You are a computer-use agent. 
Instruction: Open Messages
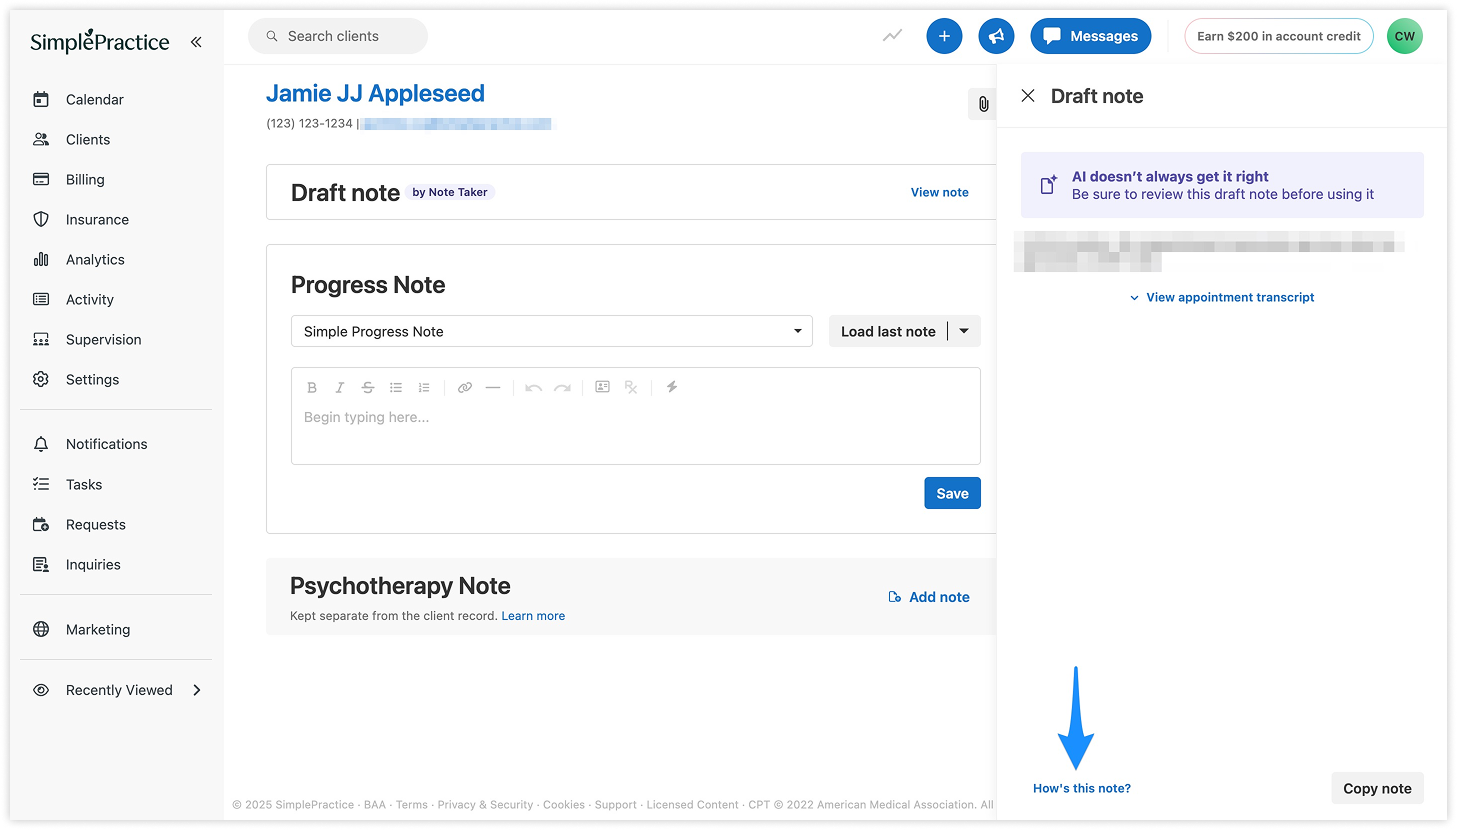pos(1091,36)
